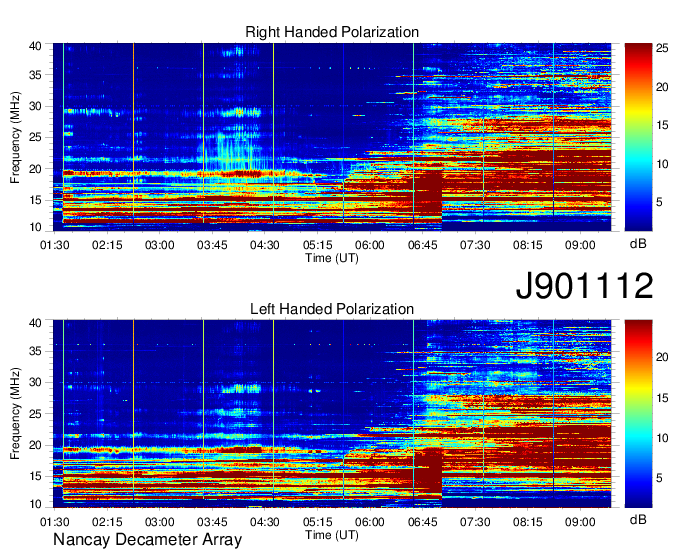
Task: Click the 15 MHz tick on the Left Handed frequency axis
Action: (x=35, y=477)
